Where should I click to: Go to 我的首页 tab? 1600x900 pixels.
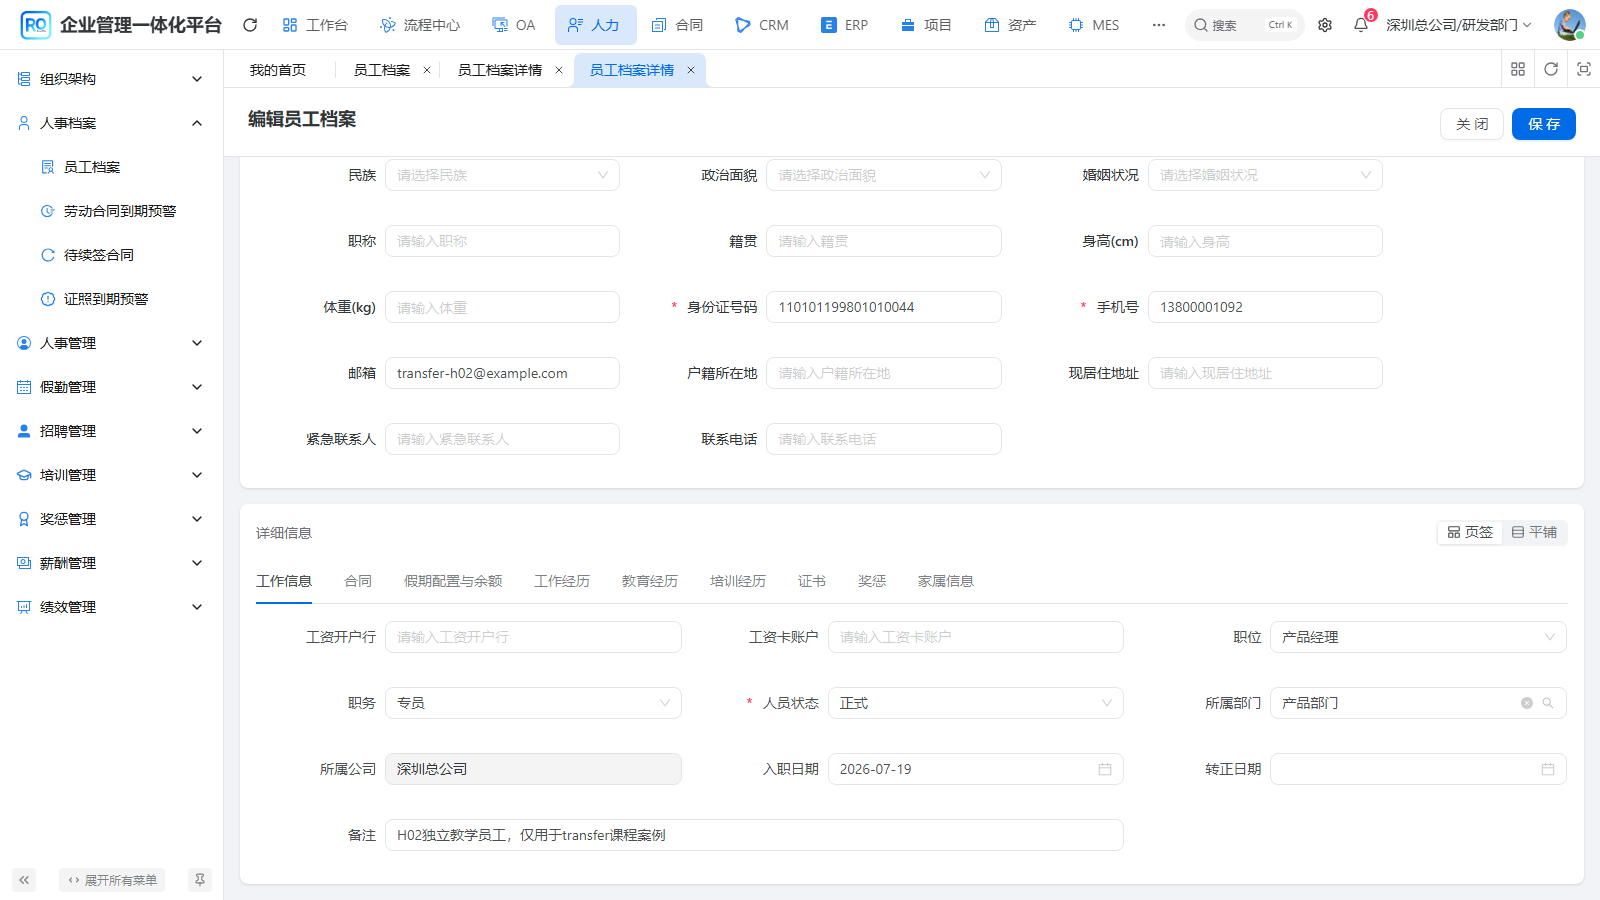click(278, 70)
